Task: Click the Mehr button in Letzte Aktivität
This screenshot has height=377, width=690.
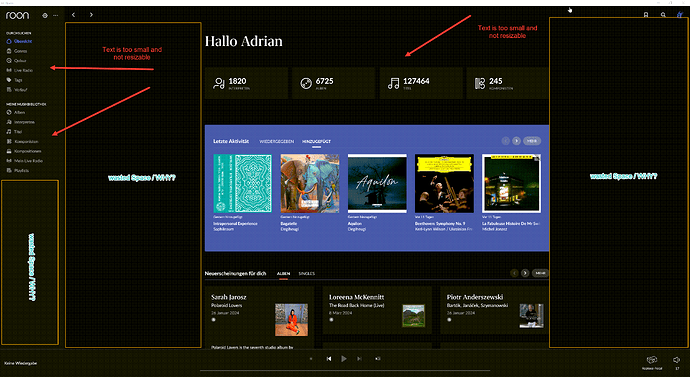Action: 532,141
